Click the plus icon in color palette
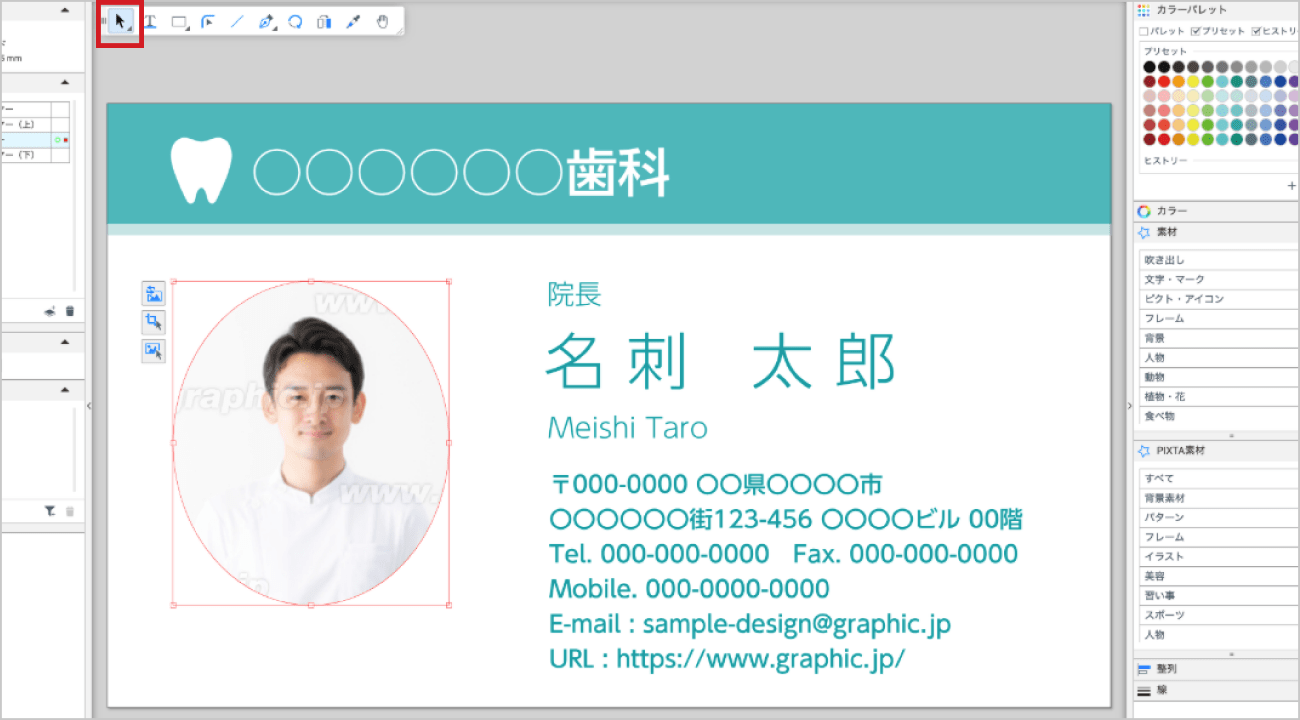 click(x=1291, y=186)
